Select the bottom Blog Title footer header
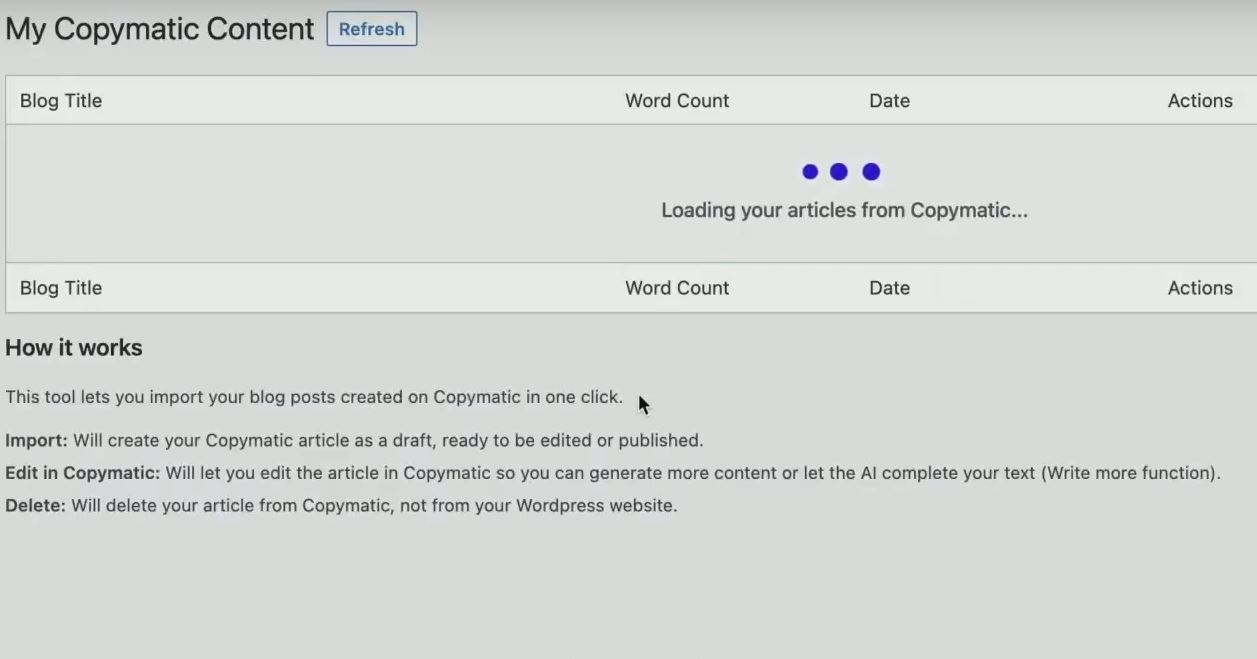Screen dimensions: 1257x659 pos(61,288)
